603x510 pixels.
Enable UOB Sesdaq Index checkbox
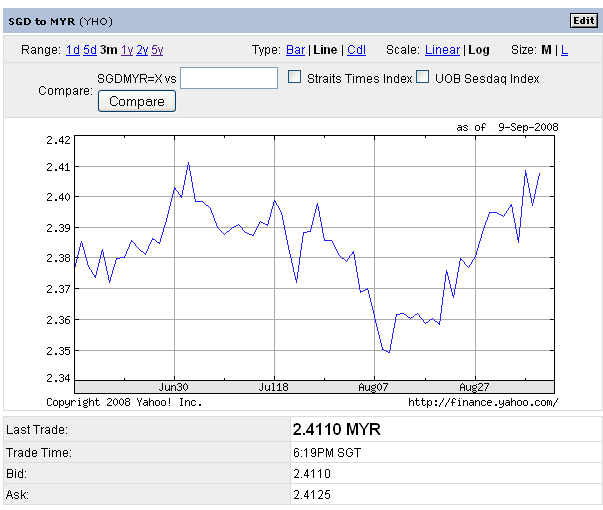(422, 78)
